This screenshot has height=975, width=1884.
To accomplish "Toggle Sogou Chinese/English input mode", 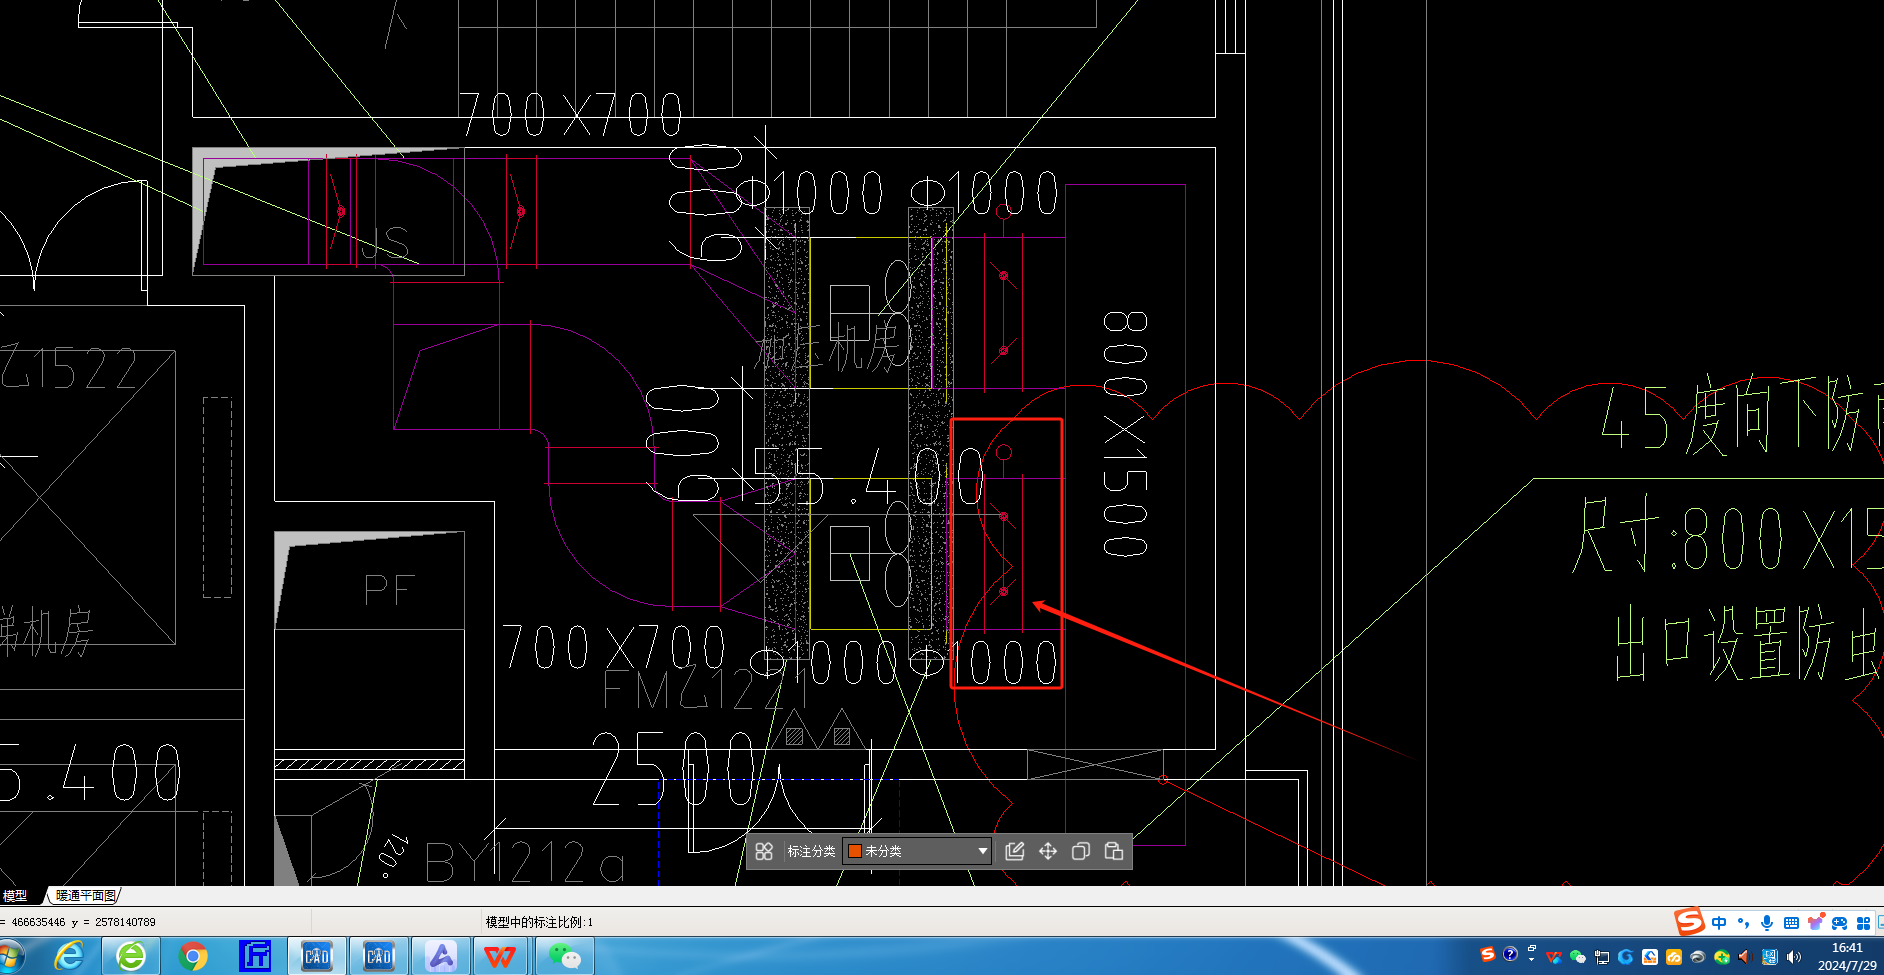I will point(1719,923).
